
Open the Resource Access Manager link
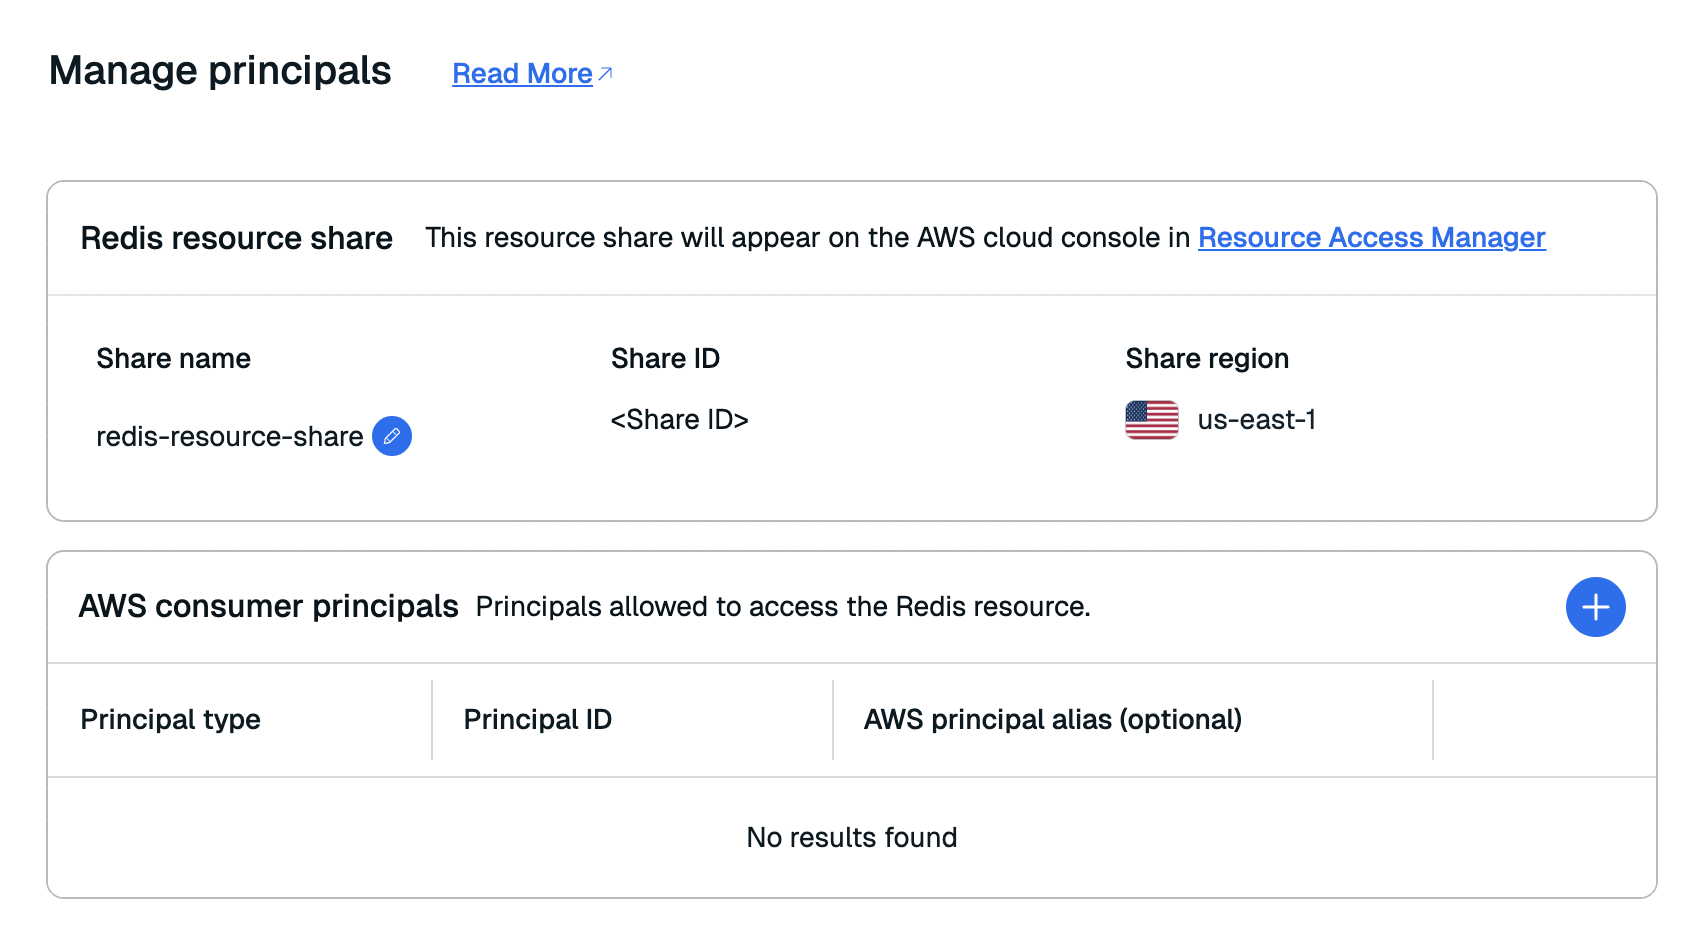1371,238
